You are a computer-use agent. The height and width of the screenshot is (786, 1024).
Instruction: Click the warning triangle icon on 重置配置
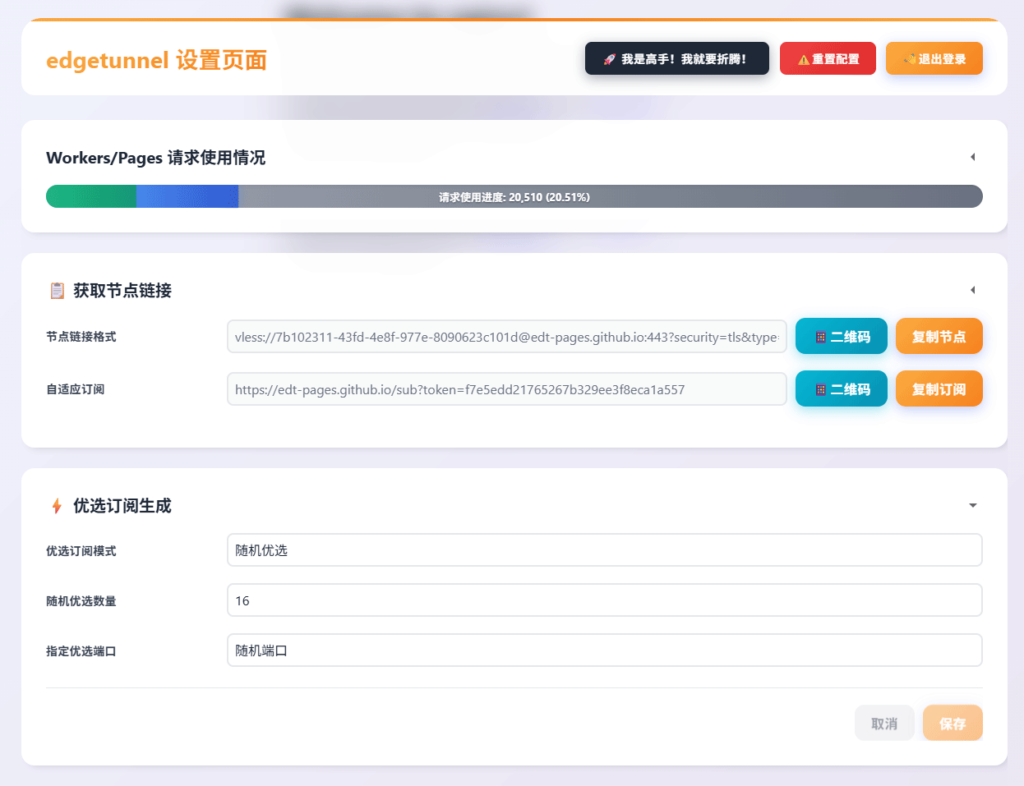click(802, 58)
